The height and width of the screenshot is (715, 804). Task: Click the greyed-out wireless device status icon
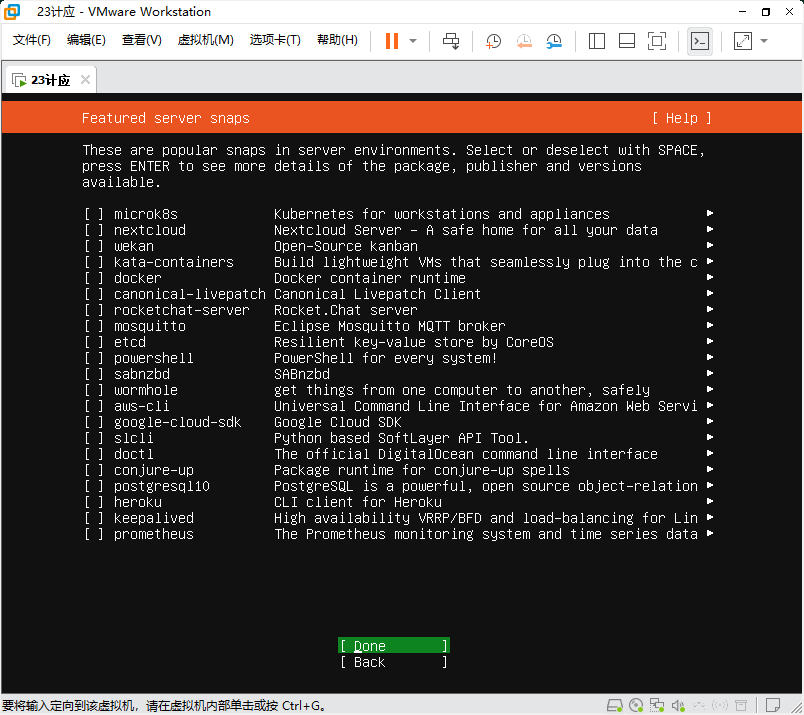coord(720,706)
